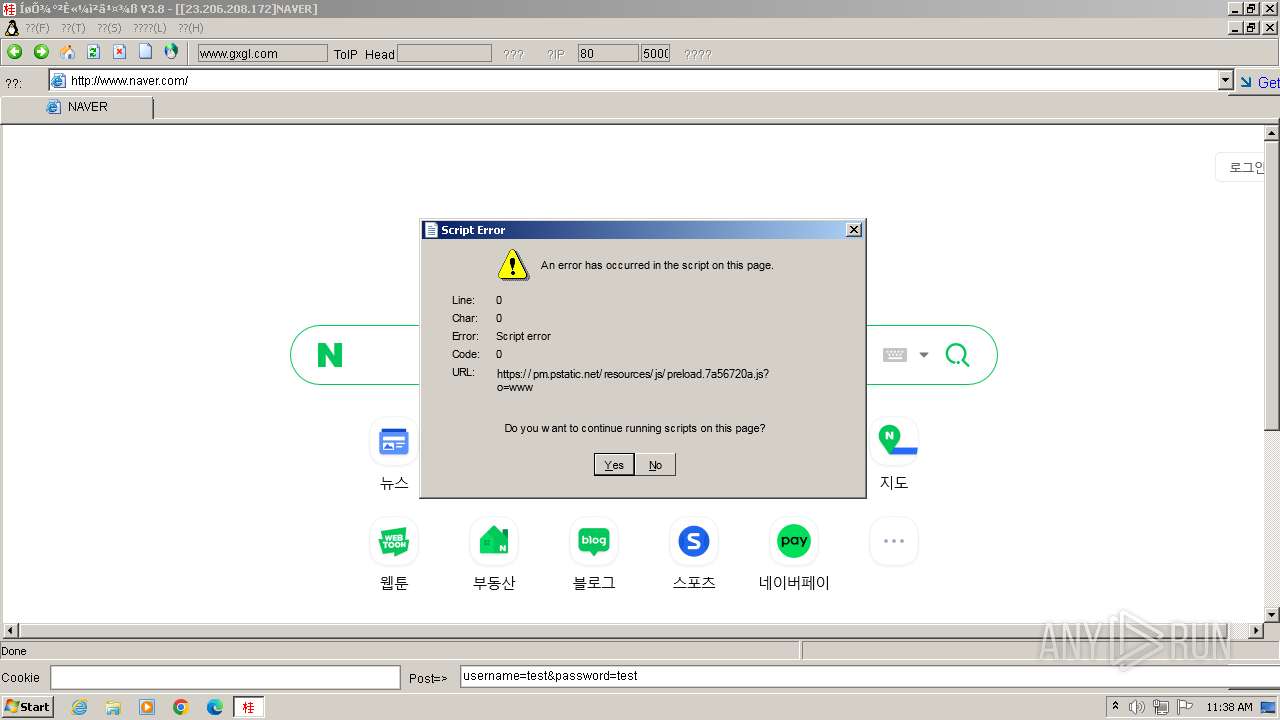The width and height of the screenshot is (1280, 720).
Task: Click the Post data input field
Action: pos(869,676)
